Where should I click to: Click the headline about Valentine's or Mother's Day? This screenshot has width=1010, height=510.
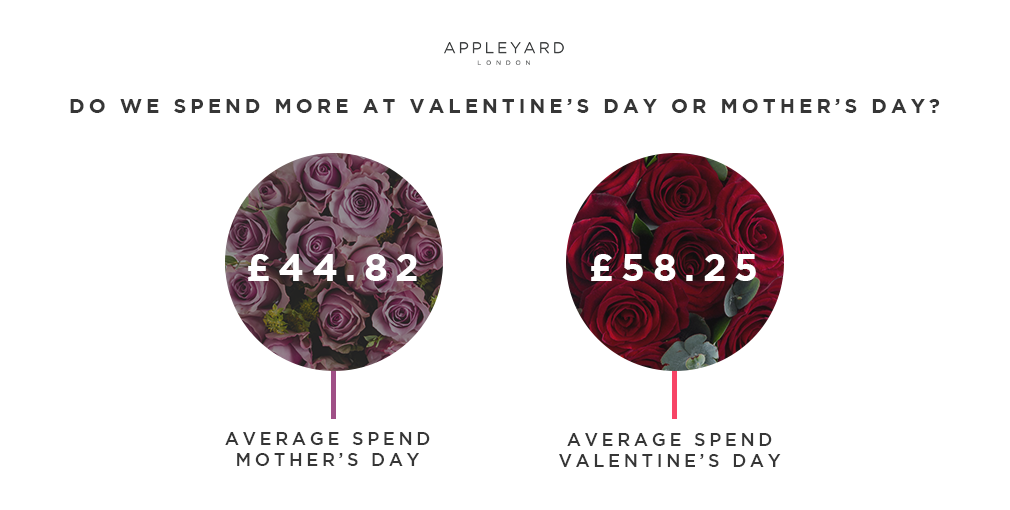(506, 106)
